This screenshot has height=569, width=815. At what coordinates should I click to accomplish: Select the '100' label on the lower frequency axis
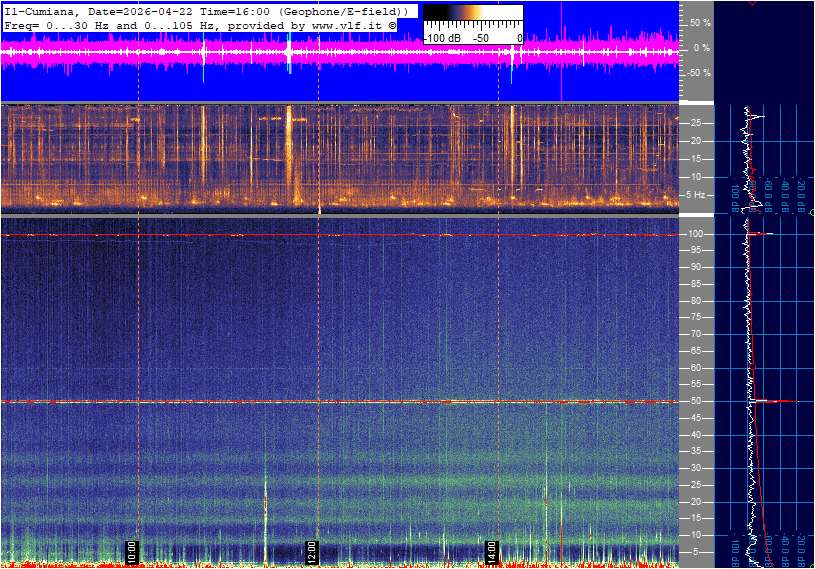coord(695,234)
